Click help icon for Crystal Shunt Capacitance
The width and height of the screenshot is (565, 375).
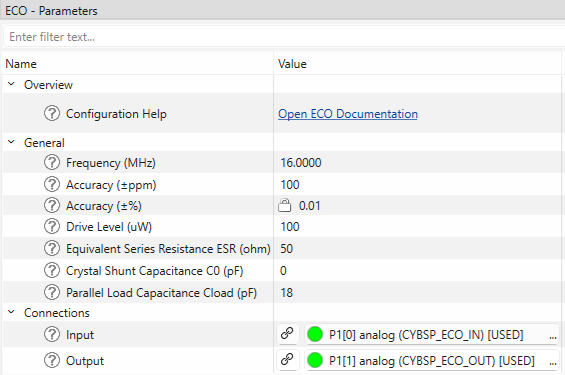coord(52,271)
